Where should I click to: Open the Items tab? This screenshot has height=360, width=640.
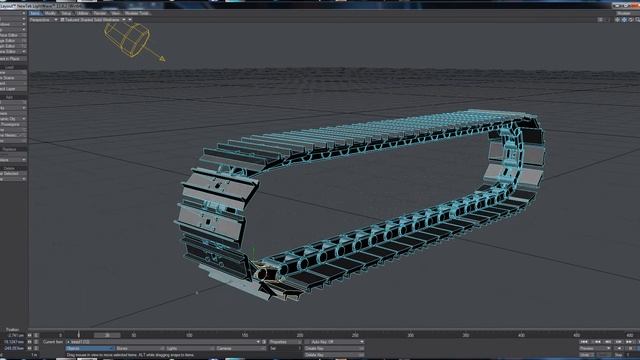pos(35,13)
